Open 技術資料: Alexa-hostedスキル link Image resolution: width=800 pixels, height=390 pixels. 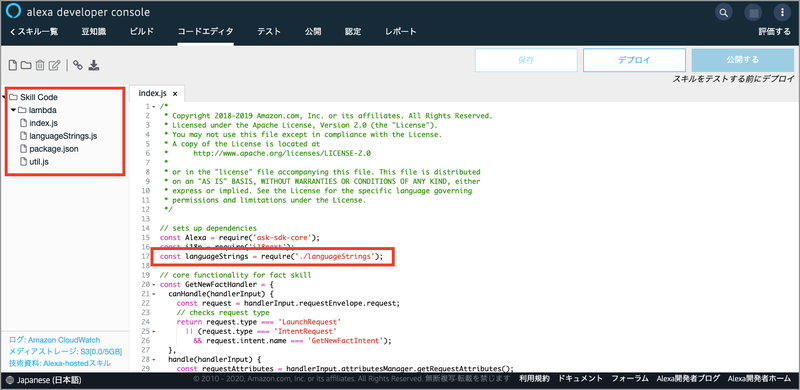59,363
